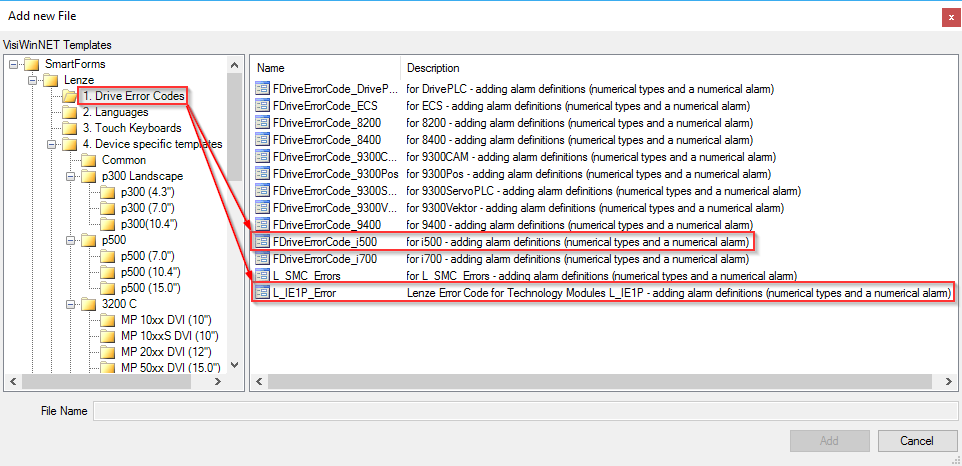The width and height of the screenshot is (962, 466).
Task: Select MP 50xx DVI (15.0") tree item
Action: click(x=170, y=368)
